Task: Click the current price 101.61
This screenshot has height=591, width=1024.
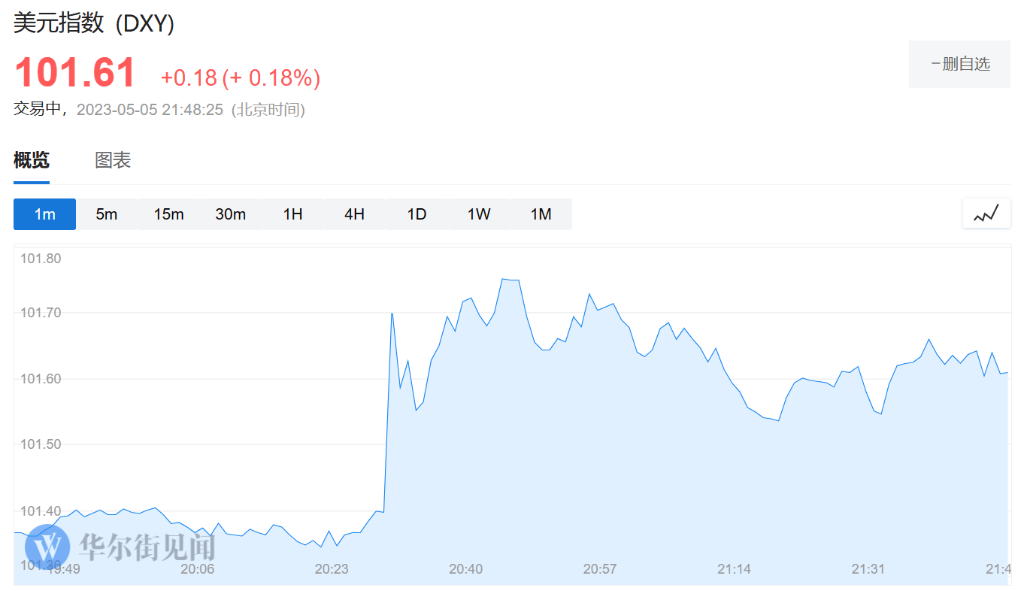Action: pyautogui.click(x=75, y=71)
